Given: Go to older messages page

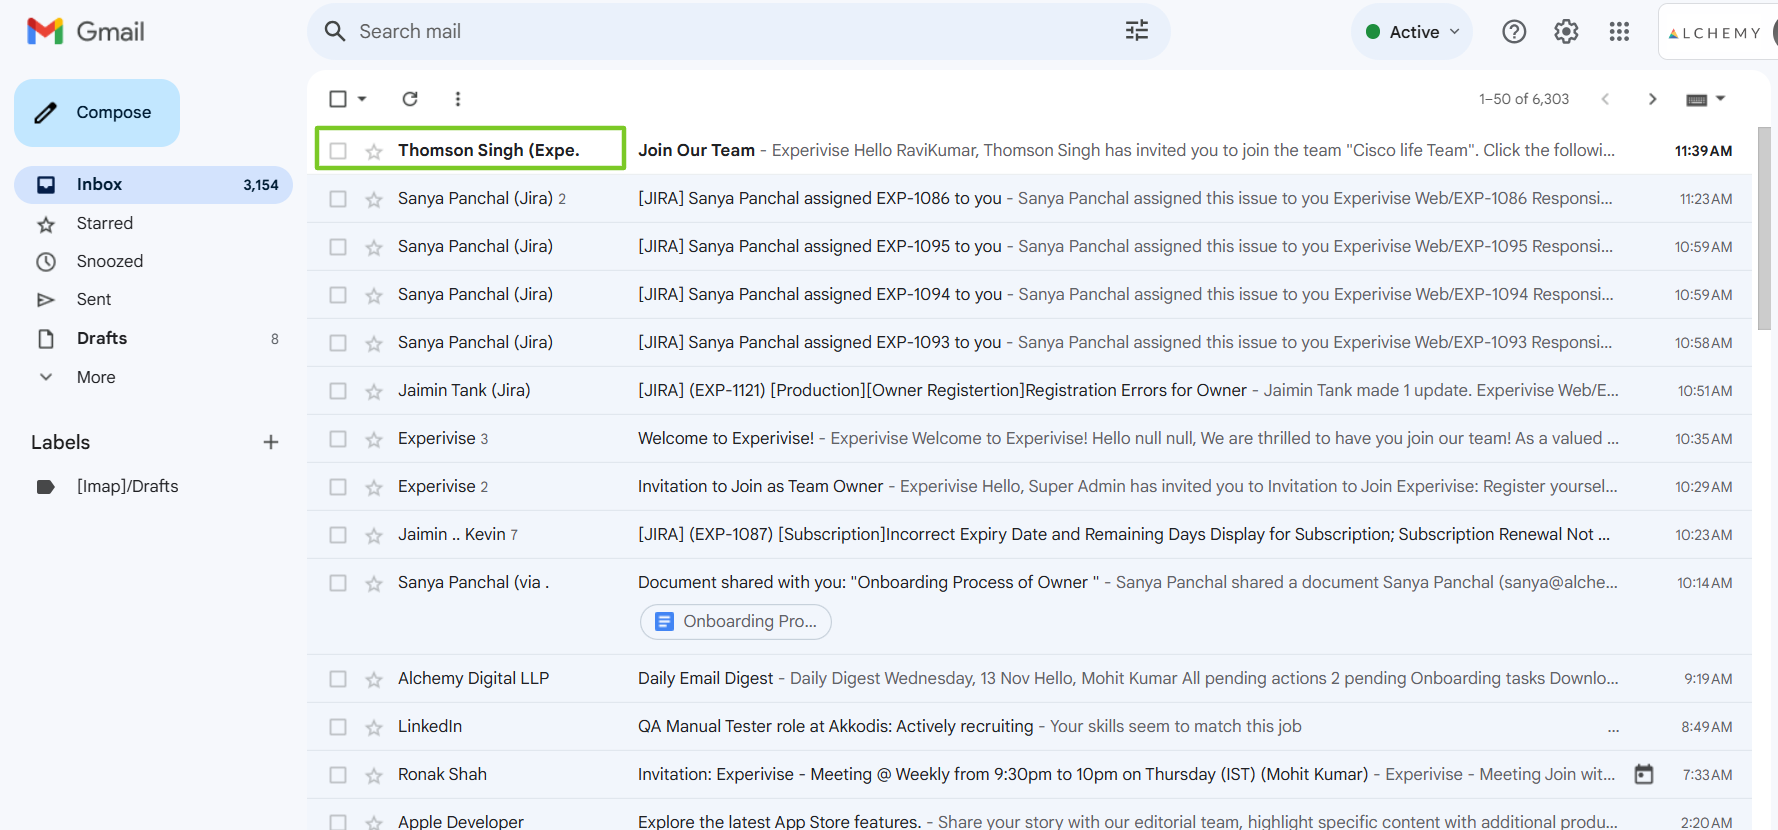Looking at the screenshot, I should click(x=1652, y=99).
